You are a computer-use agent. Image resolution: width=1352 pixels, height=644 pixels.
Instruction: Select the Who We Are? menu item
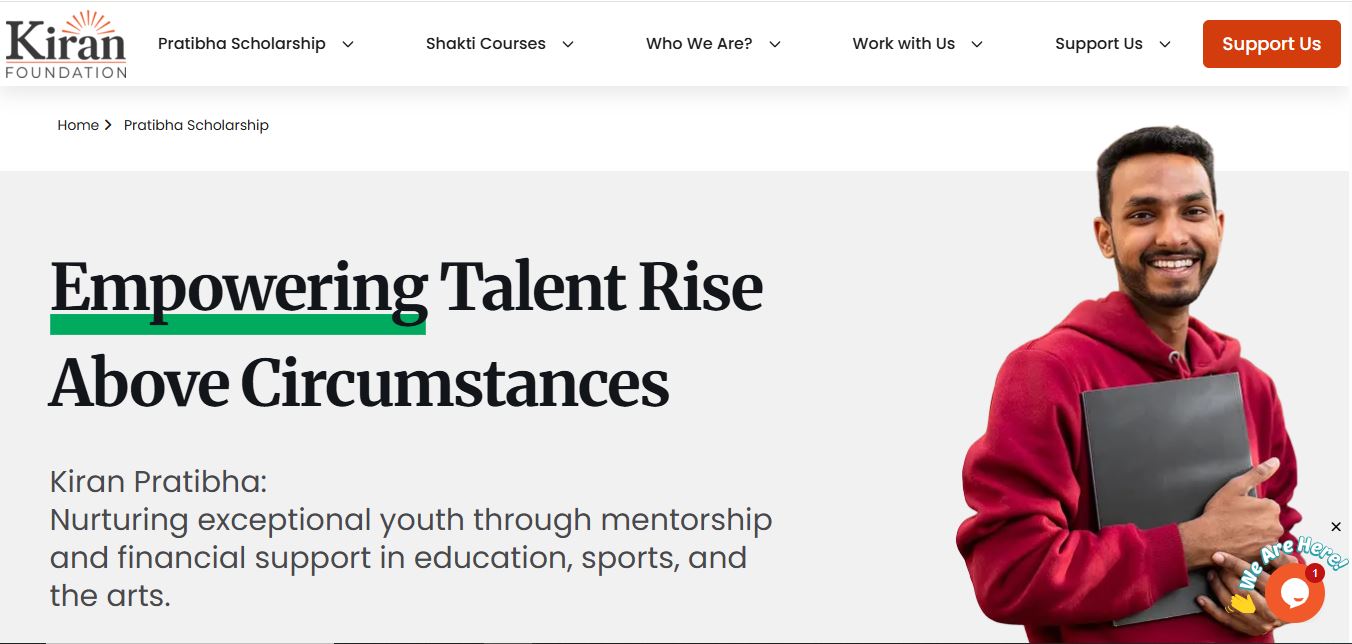click(x=699, y=44)
